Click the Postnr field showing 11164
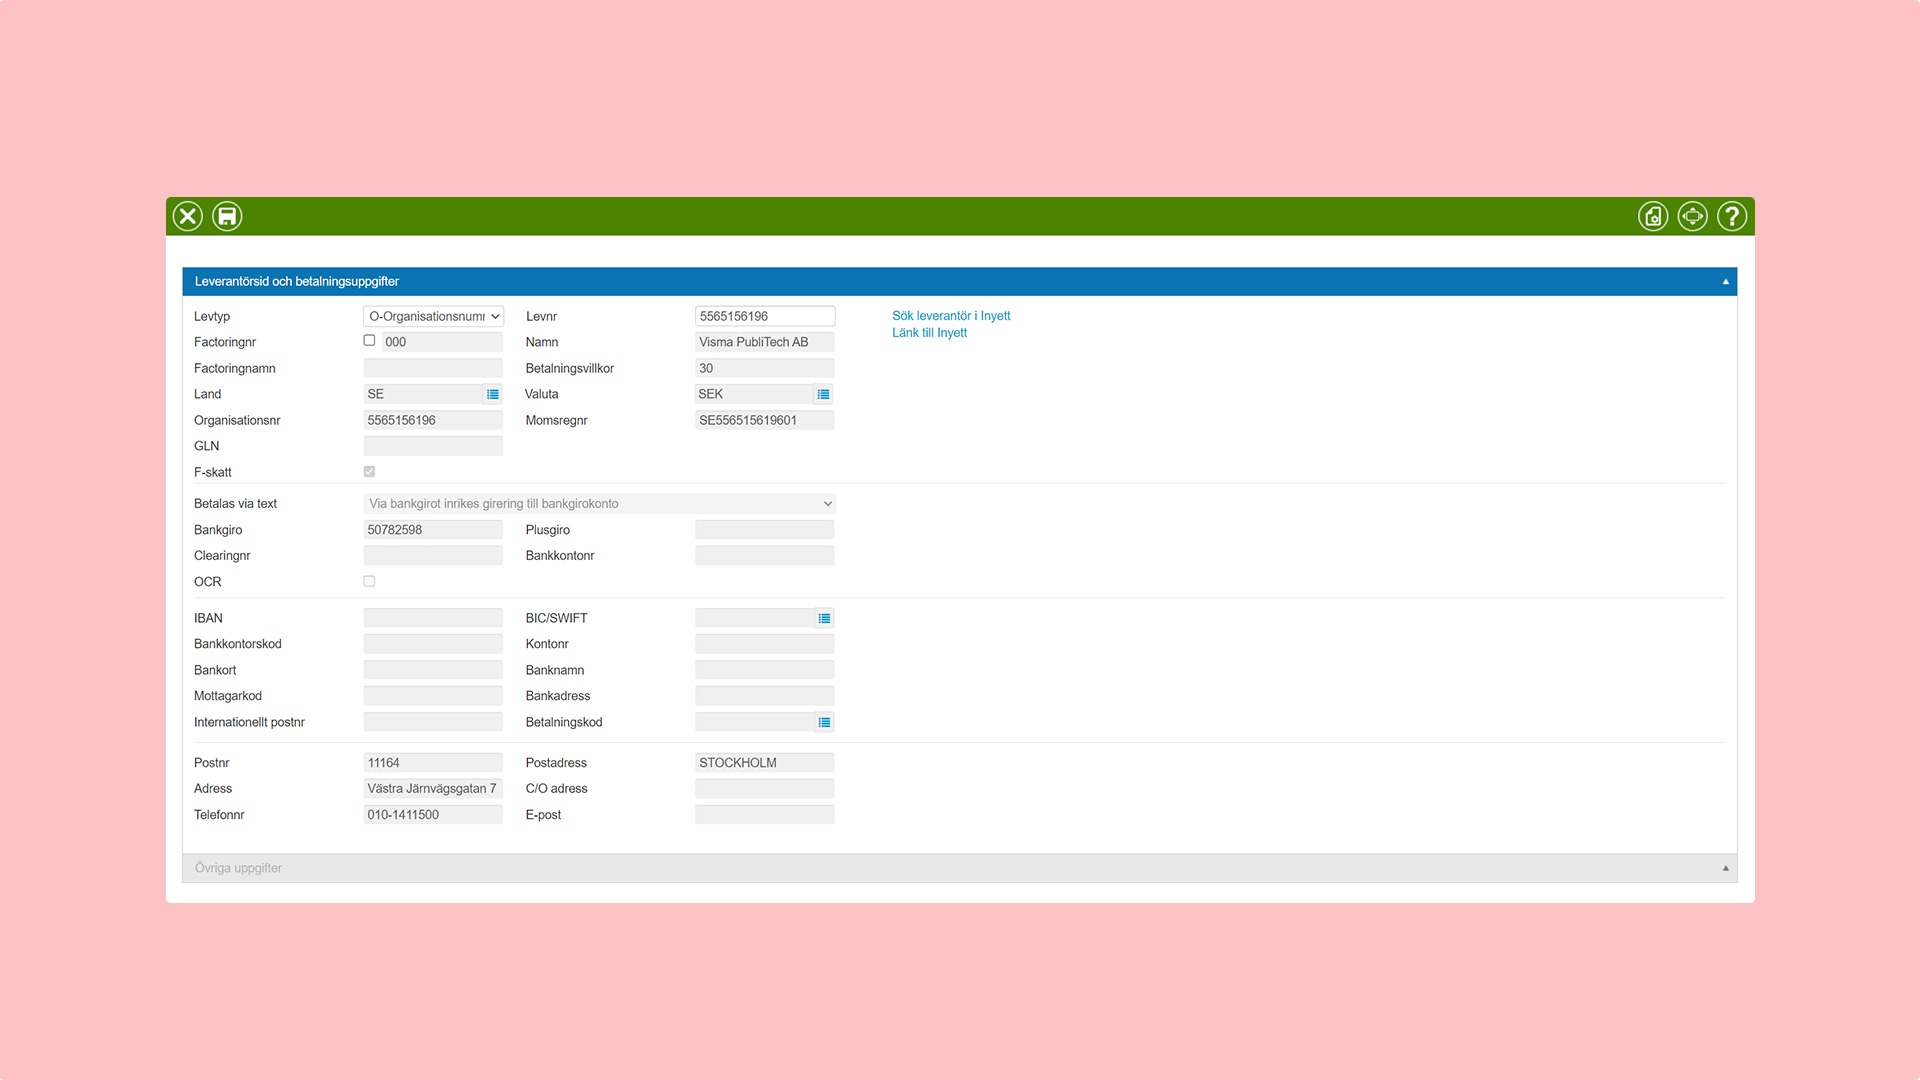Screen dimensions: 1920x1080 click(433, 763)
